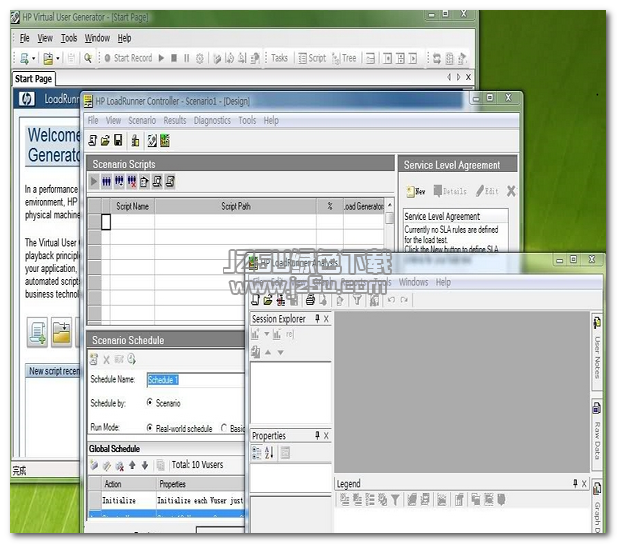This screenshot has height=544, width=617.
Task: Open the User Notes side tab
Action: tap(597, 353)
